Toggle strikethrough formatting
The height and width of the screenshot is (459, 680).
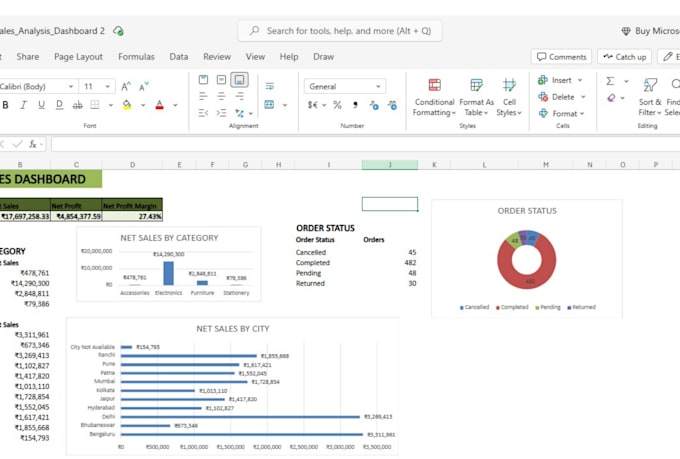77,105
